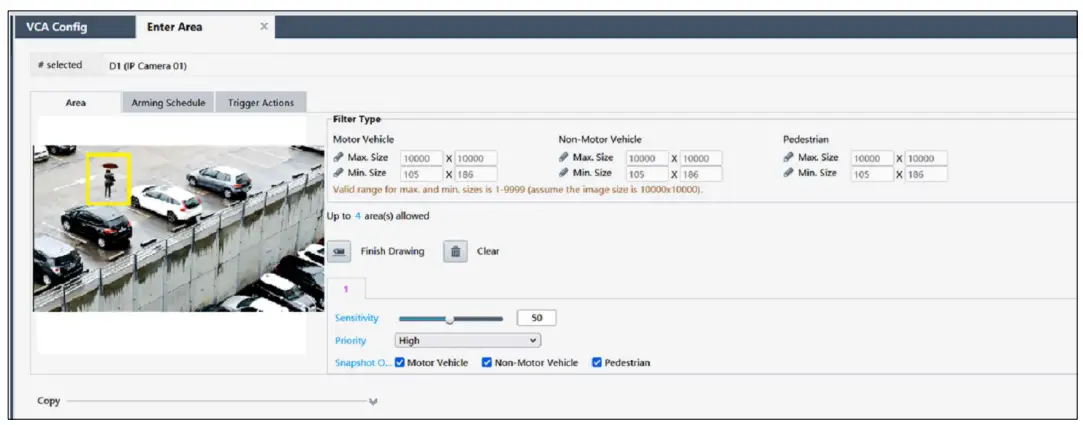Open the Trigger Actions tab
The height and width of the screenshot is (425, 1083).
(x=261, y=103)
